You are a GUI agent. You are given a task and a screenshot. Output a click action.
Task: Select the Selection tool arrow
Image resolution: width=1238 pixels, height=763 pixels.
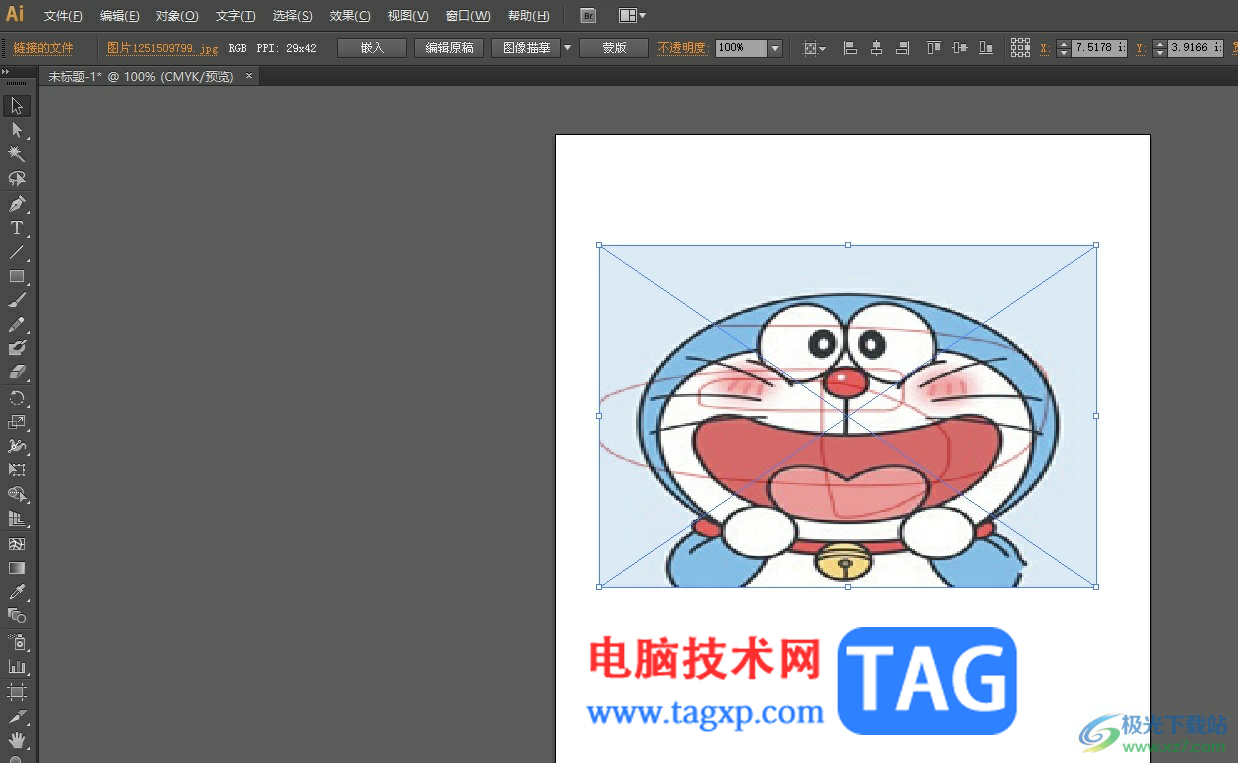(17, 106)
